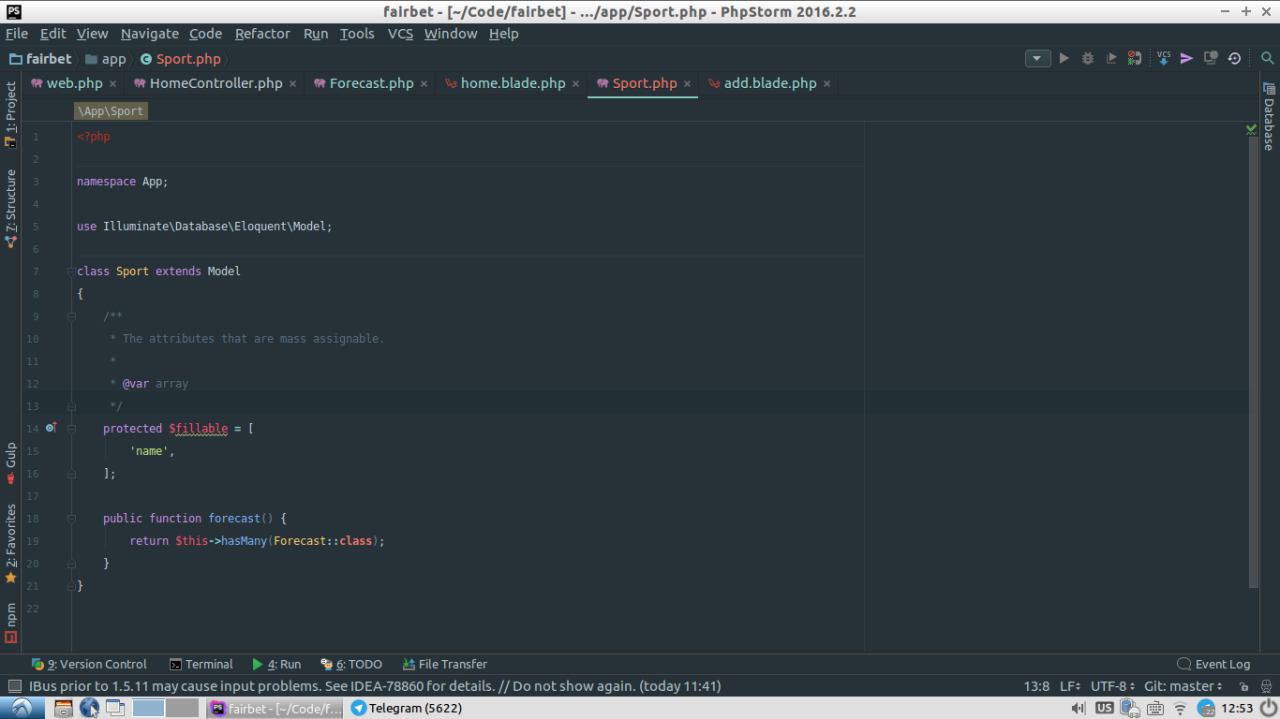The width and height of the screenshot is (1280, 719).
Task: Close the Forecast.php tab
Action: (x=423, y=84)
